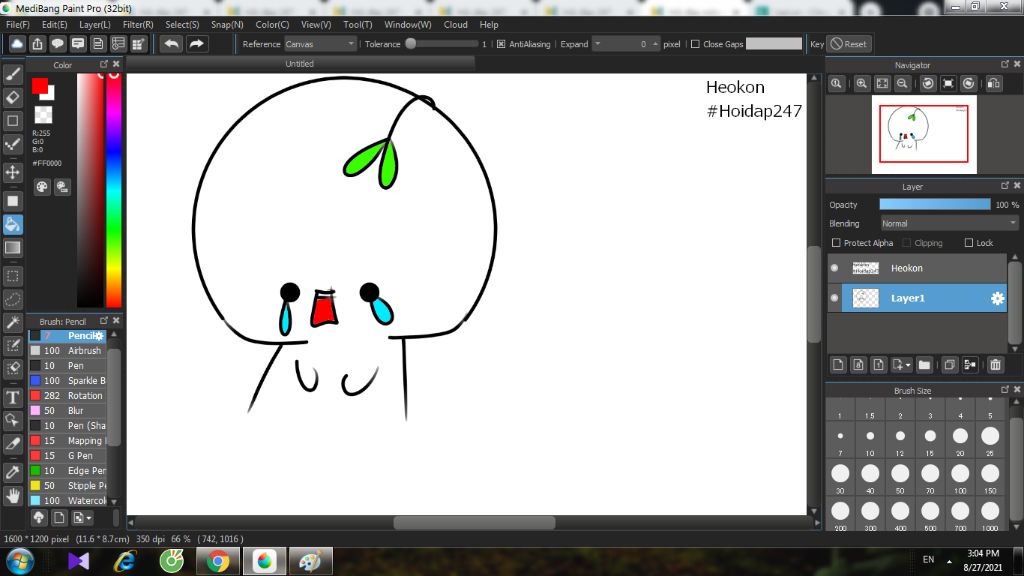
Task: Enable Protect Alpha checkbox
Action: (x=836, y=243)
